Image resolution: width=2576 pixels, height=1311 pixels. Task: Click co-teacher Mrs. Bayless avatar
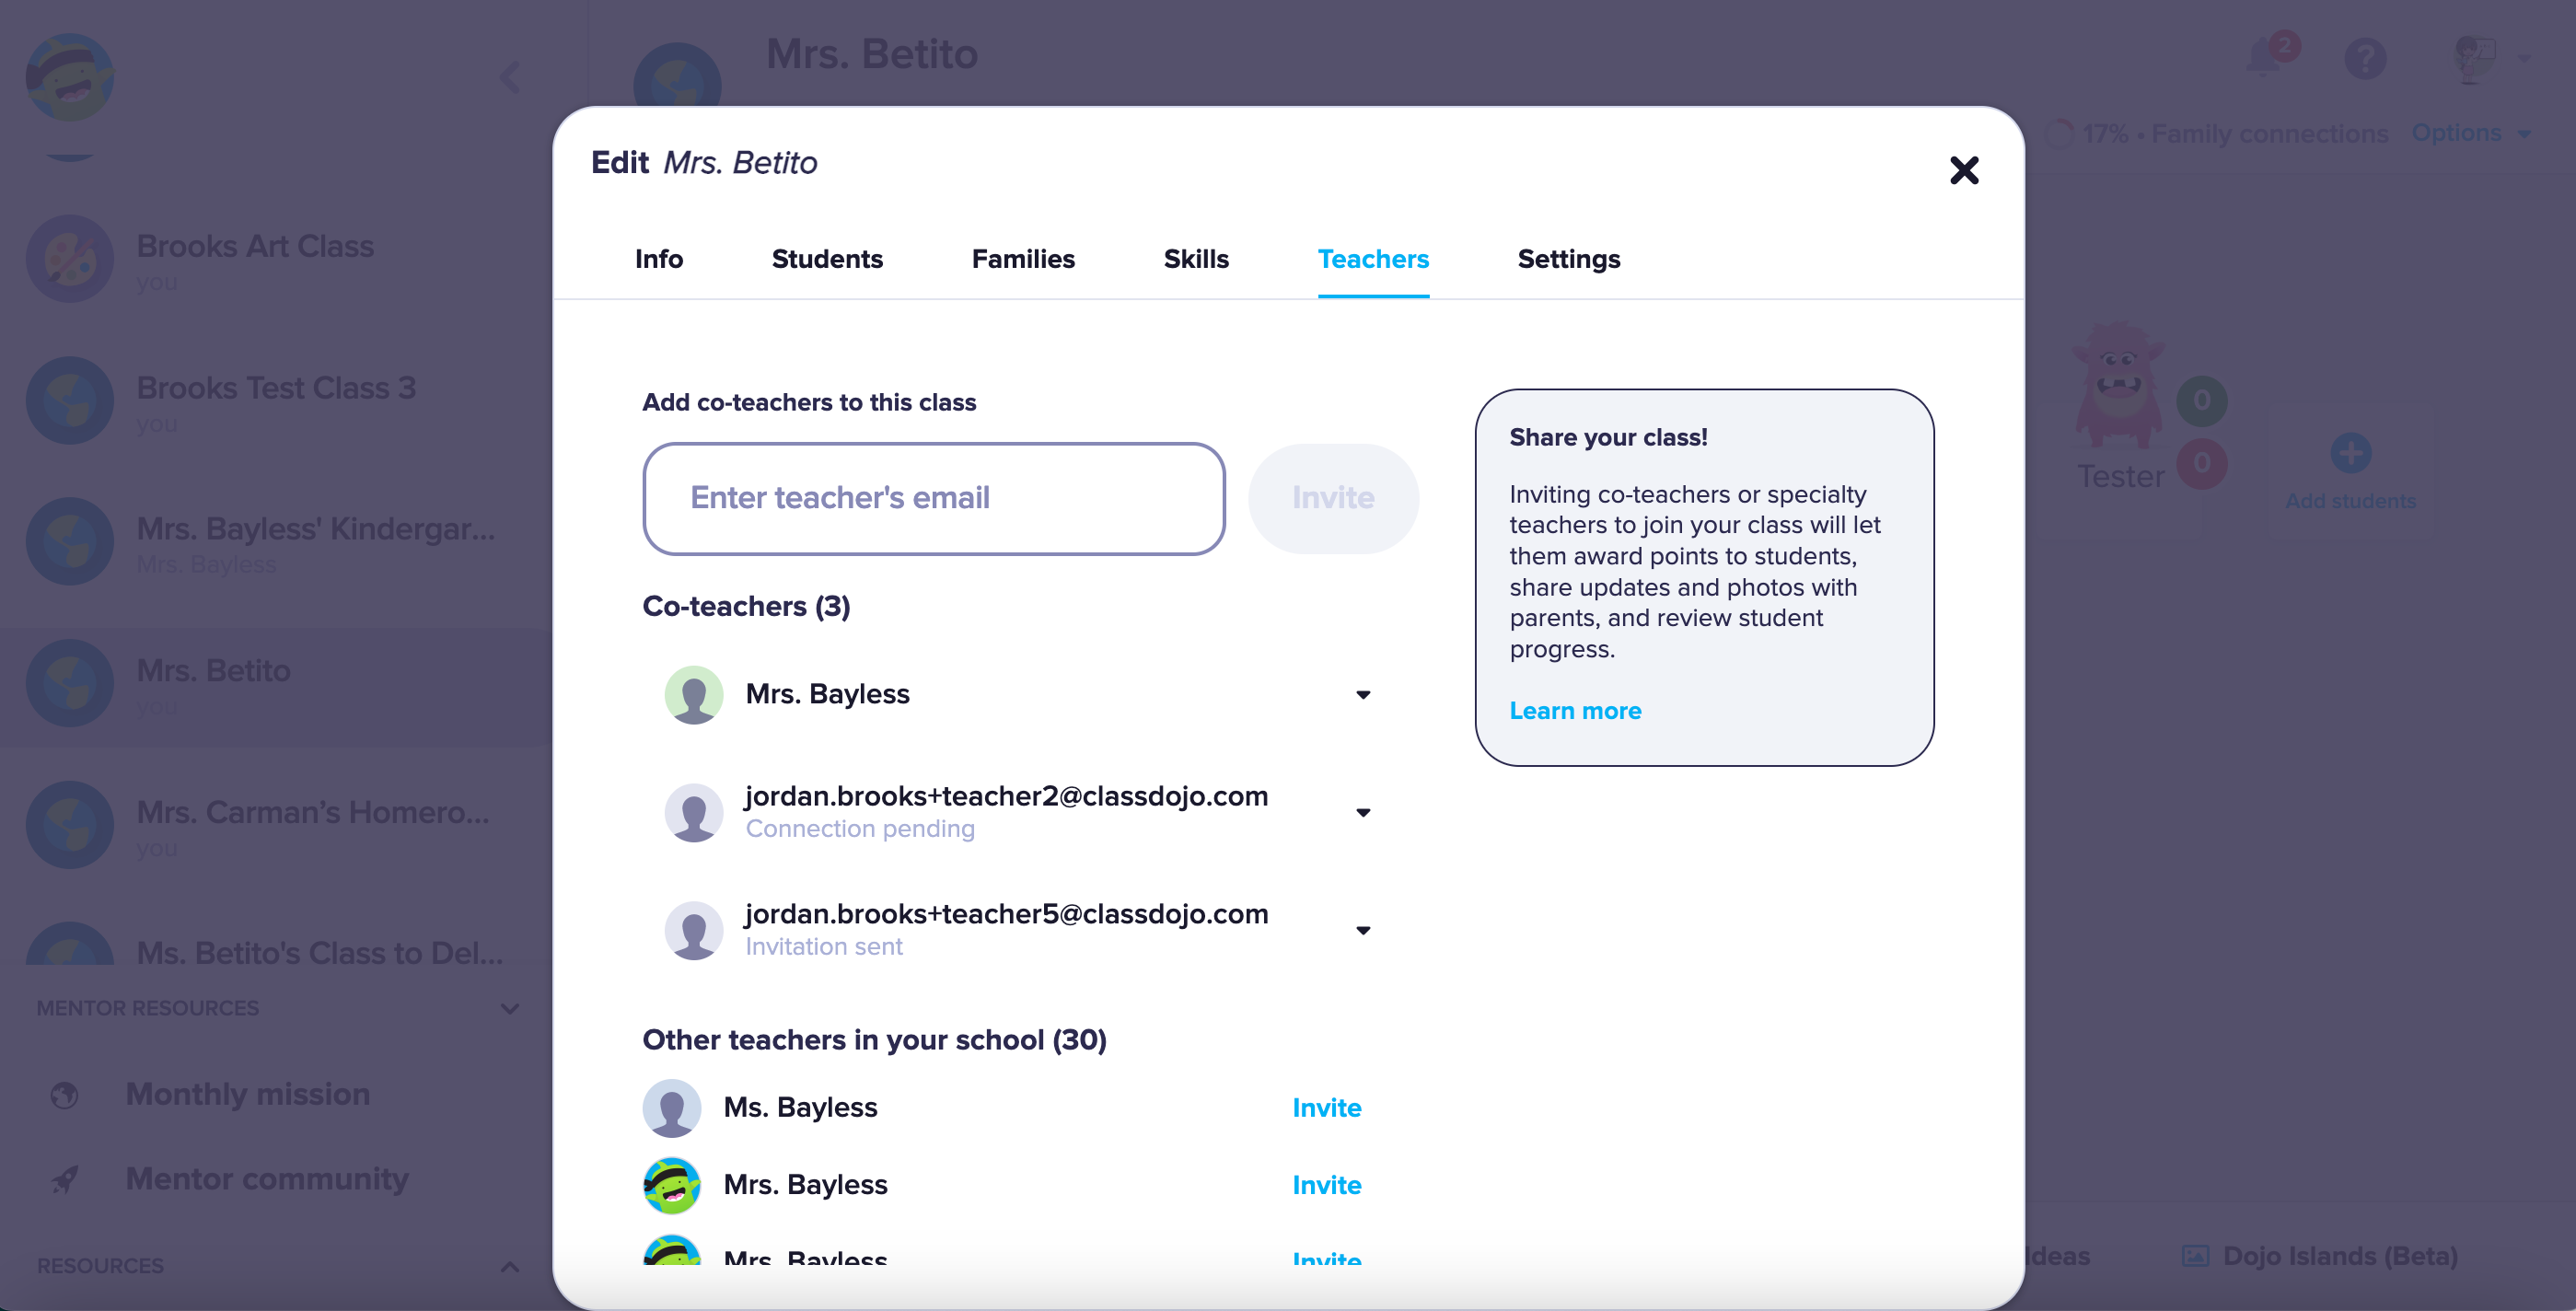coord(694,694)
